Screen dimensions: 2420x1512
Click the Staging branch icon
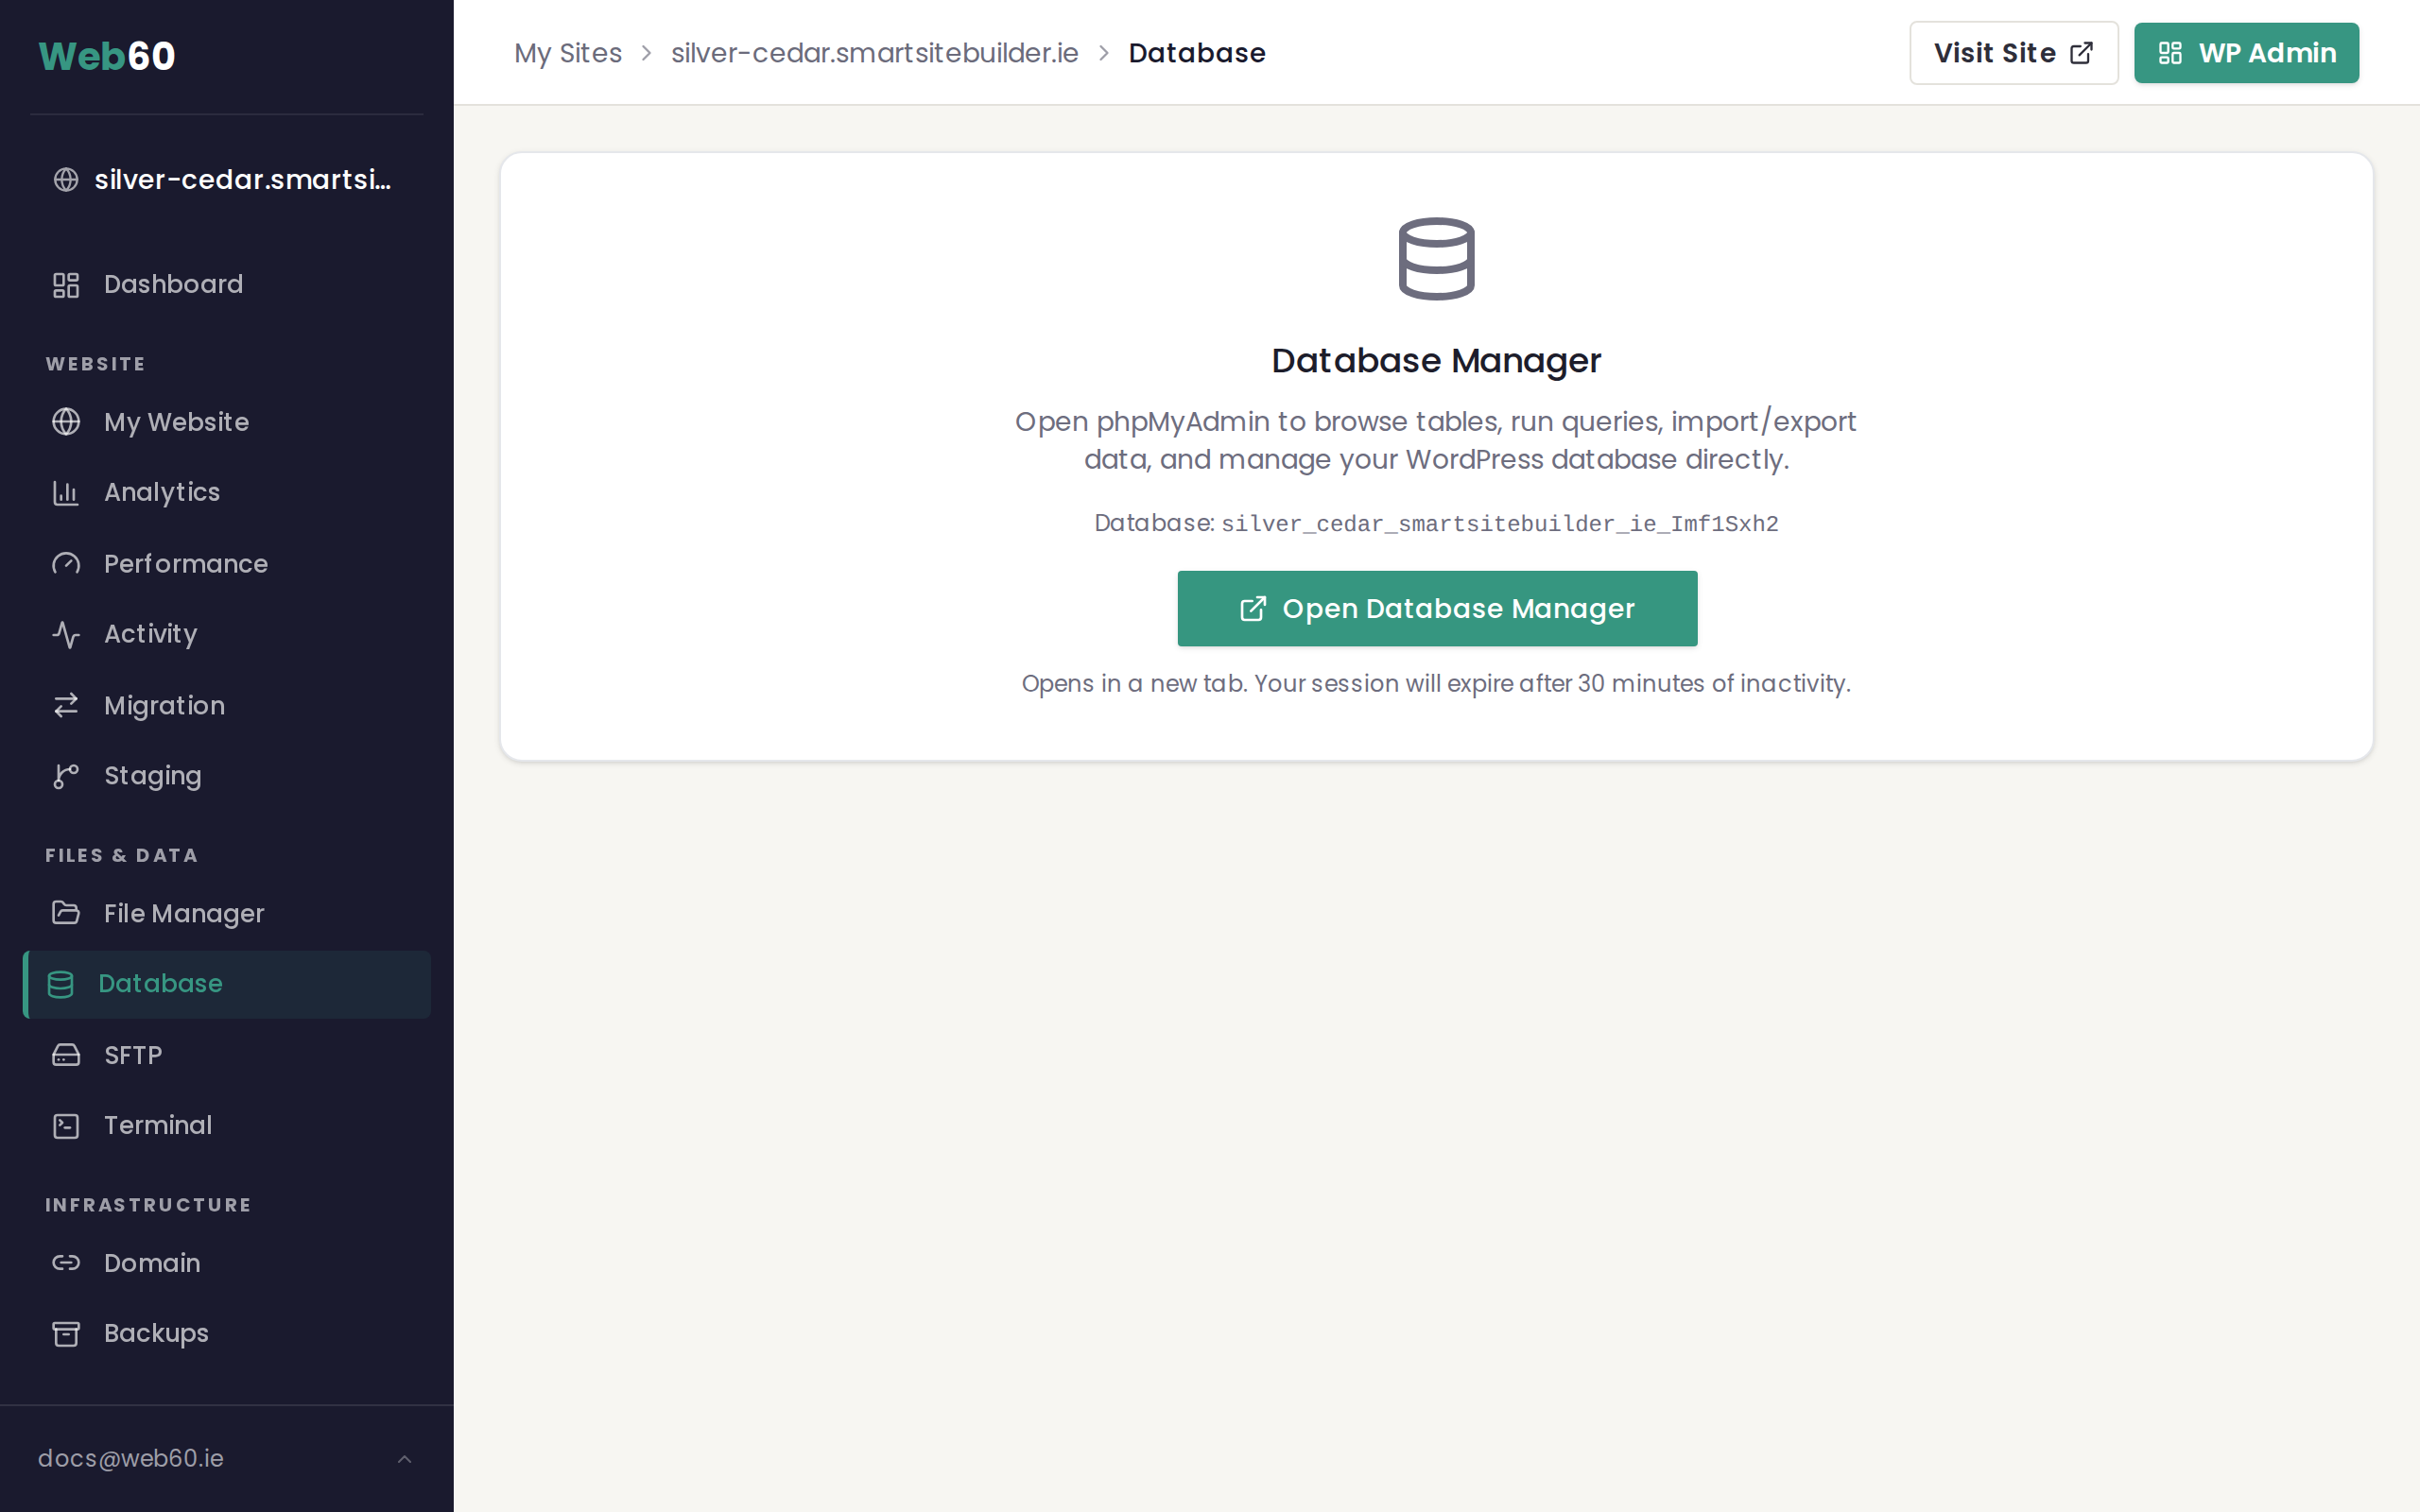[66, 776]
